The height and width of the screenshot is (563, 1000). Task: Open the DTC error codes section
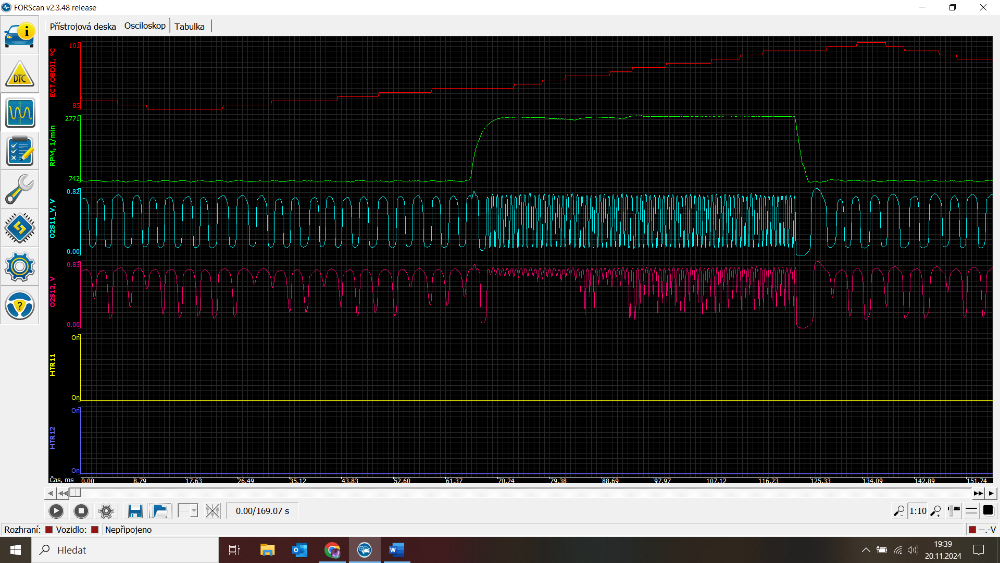[21, 75]
